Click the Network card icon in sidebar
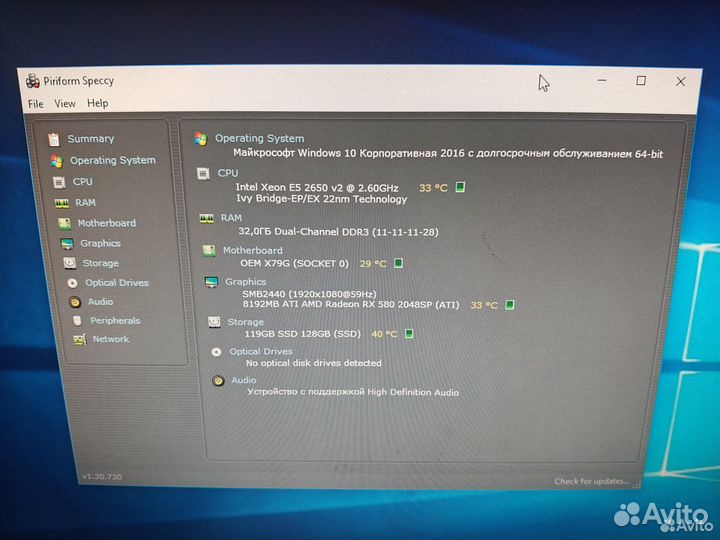The width and height of the screenshot is (720, 540). [79, 340]
